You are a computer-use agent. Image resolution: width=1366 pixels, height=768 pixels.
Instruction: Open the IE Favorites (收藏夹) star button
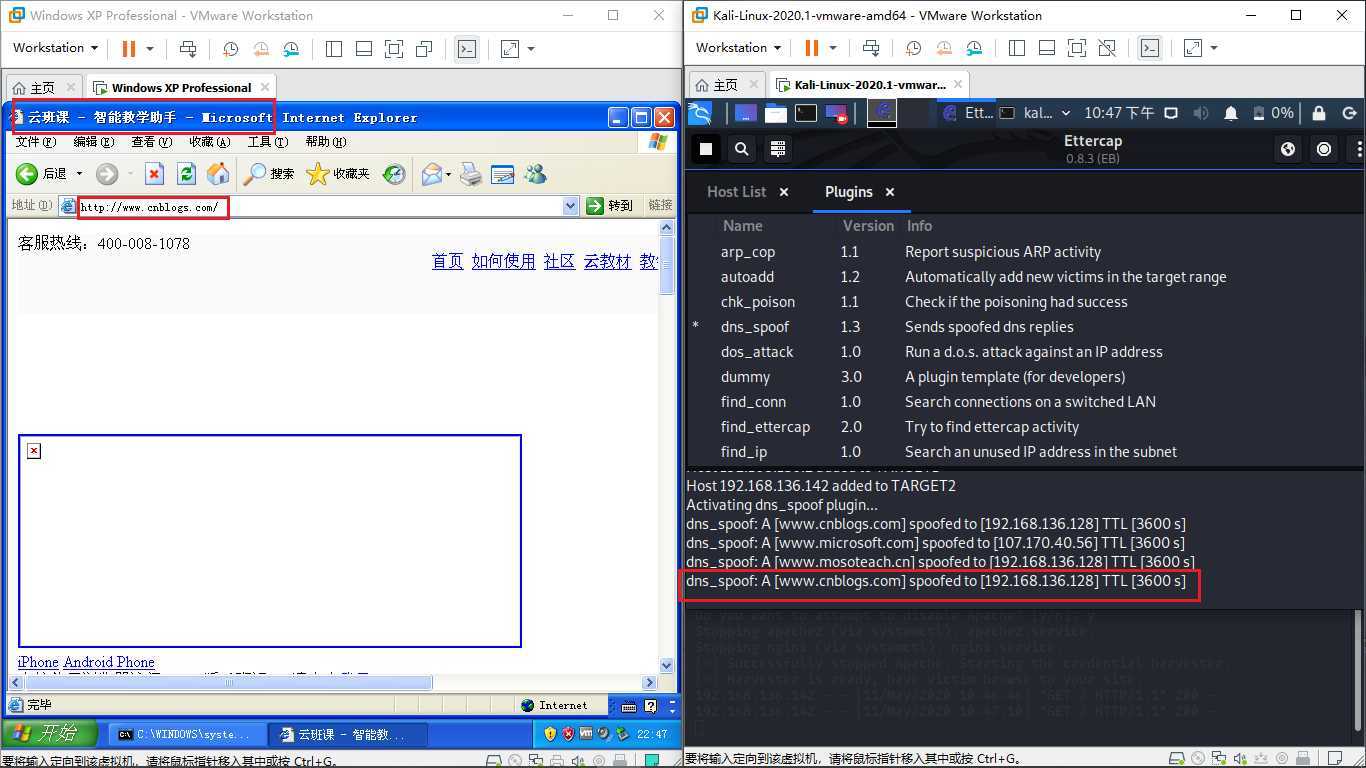pos(338,174)
